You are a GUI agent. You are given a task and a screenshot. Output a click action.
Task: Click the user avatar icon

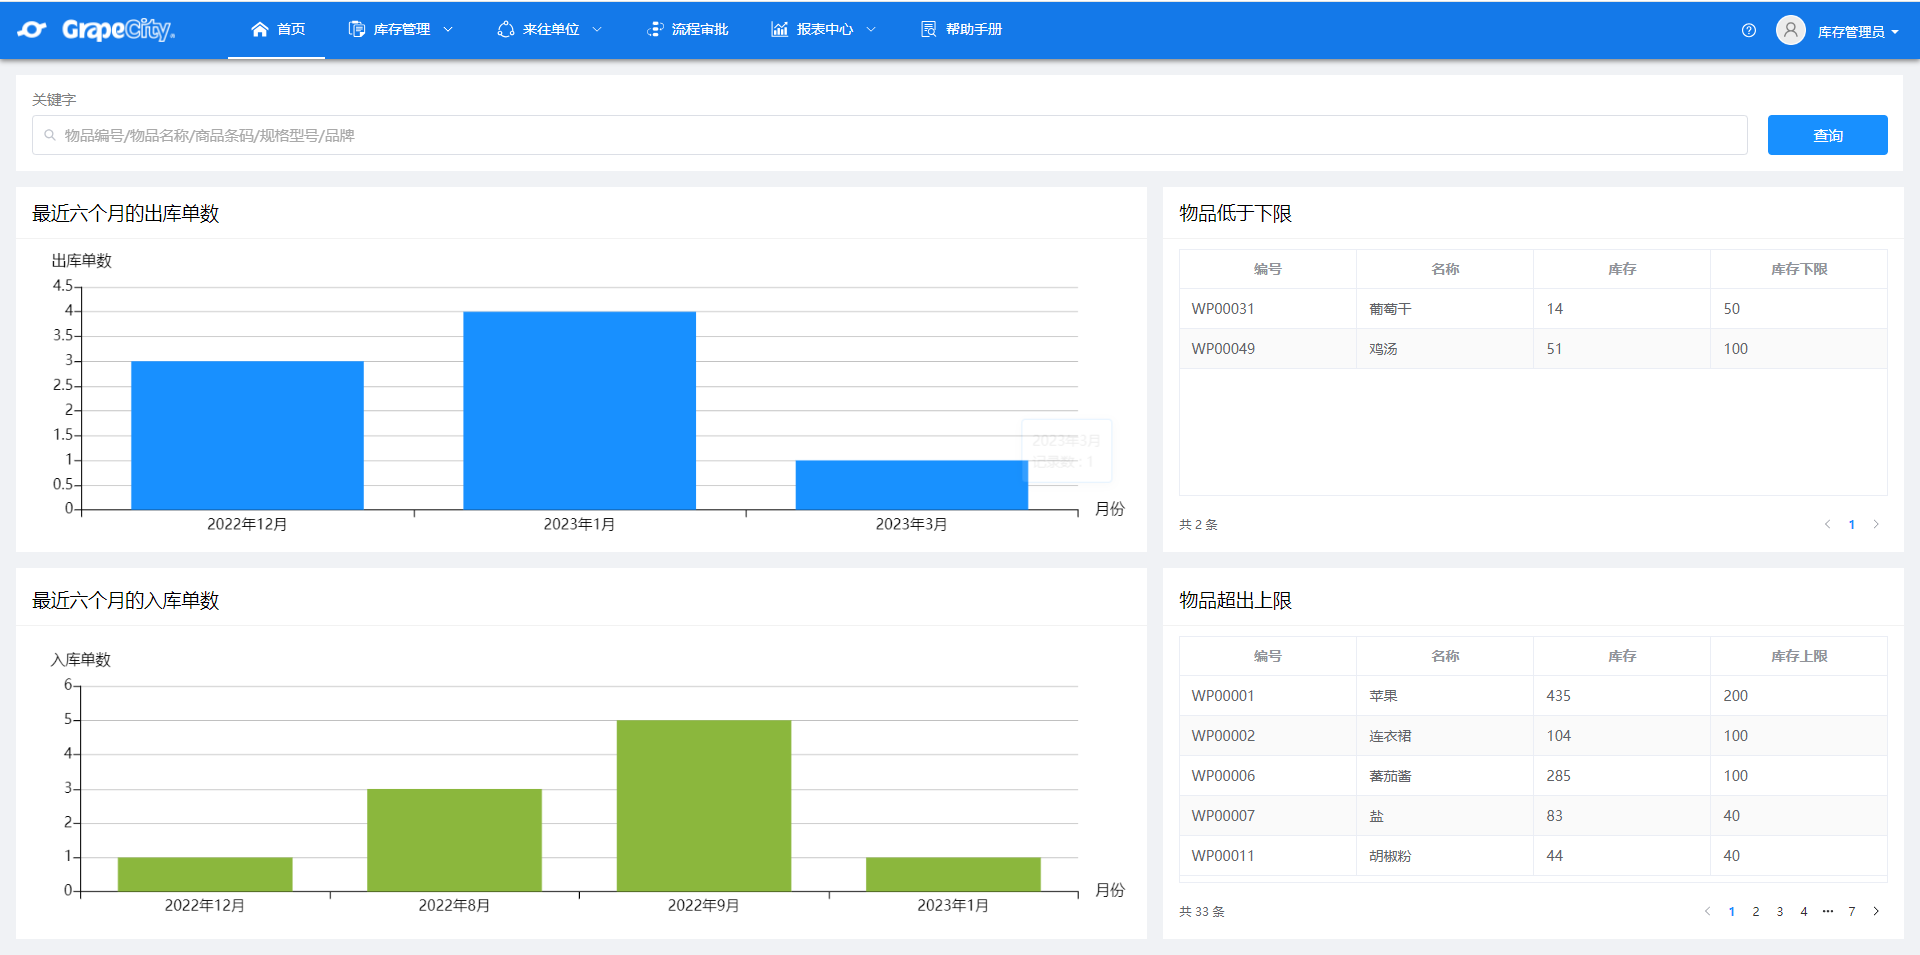(x=1791, y=30)
